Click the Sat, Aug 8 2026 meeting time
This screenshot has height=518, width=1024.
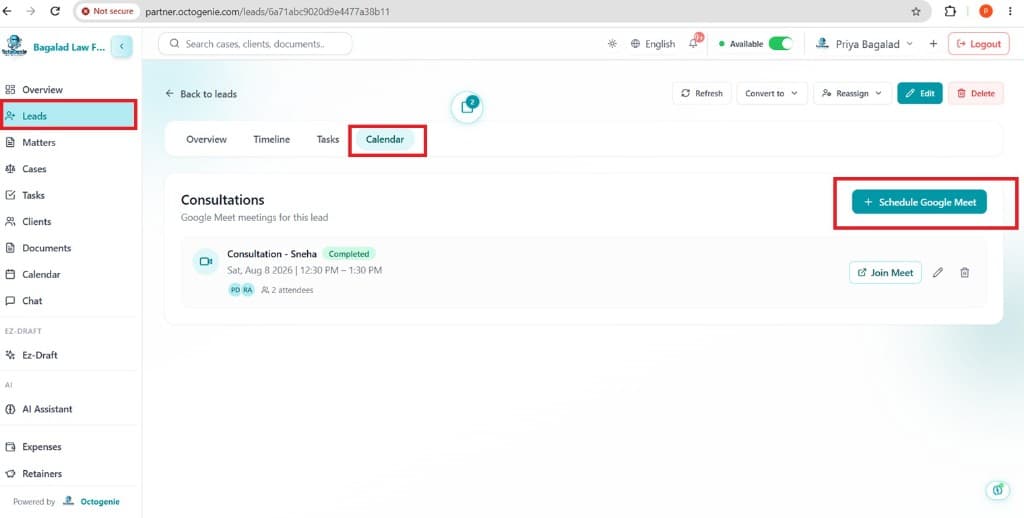pos(304,270)
